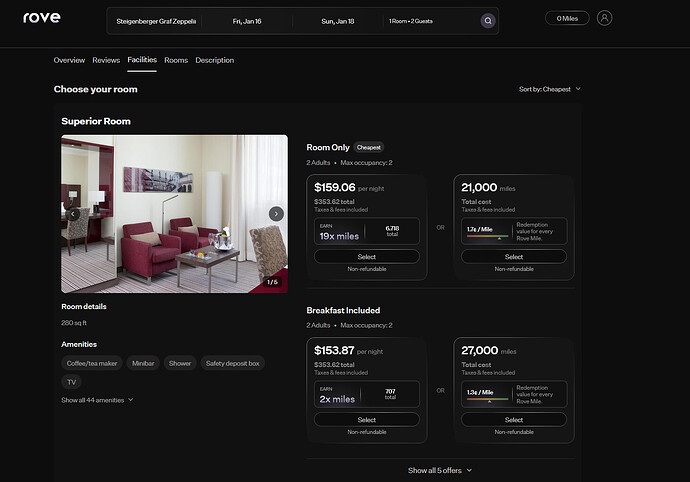Image resolution: width=690 pixels, height=482 pixels.
Task: Select Room Only 21,000 miles option
Action: [513, 257]
